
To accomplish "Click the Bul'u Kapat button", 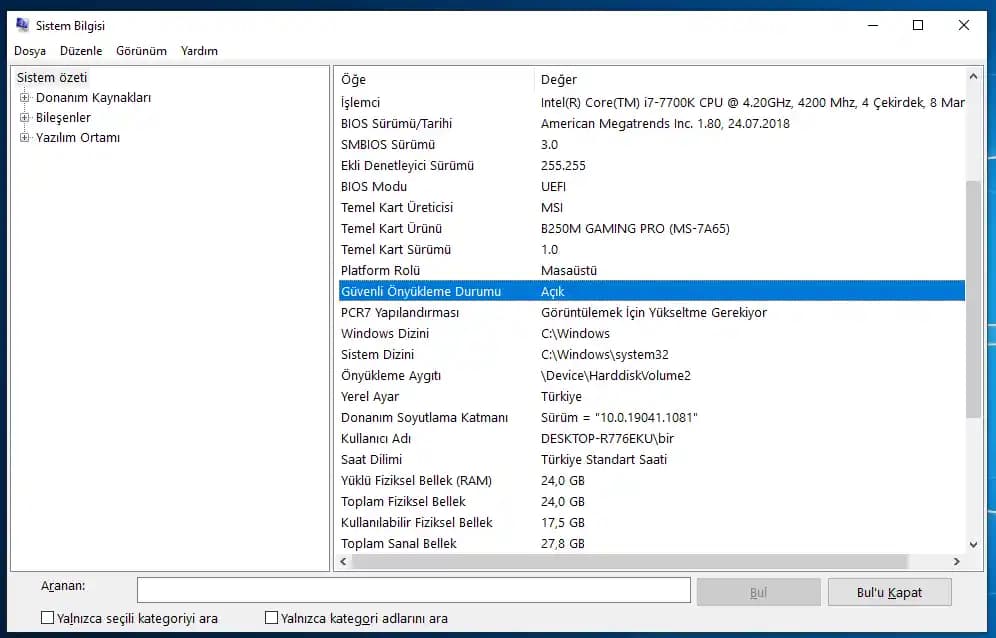I will click(x=889, y=592).
